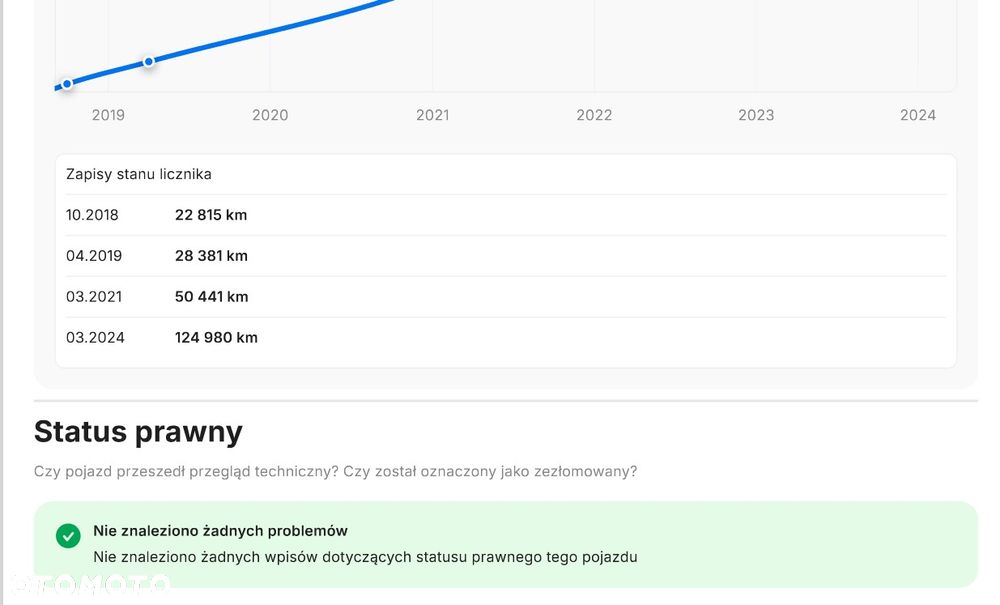
Task: Click the 04.2019 date entry
Action: pos(94,256)
